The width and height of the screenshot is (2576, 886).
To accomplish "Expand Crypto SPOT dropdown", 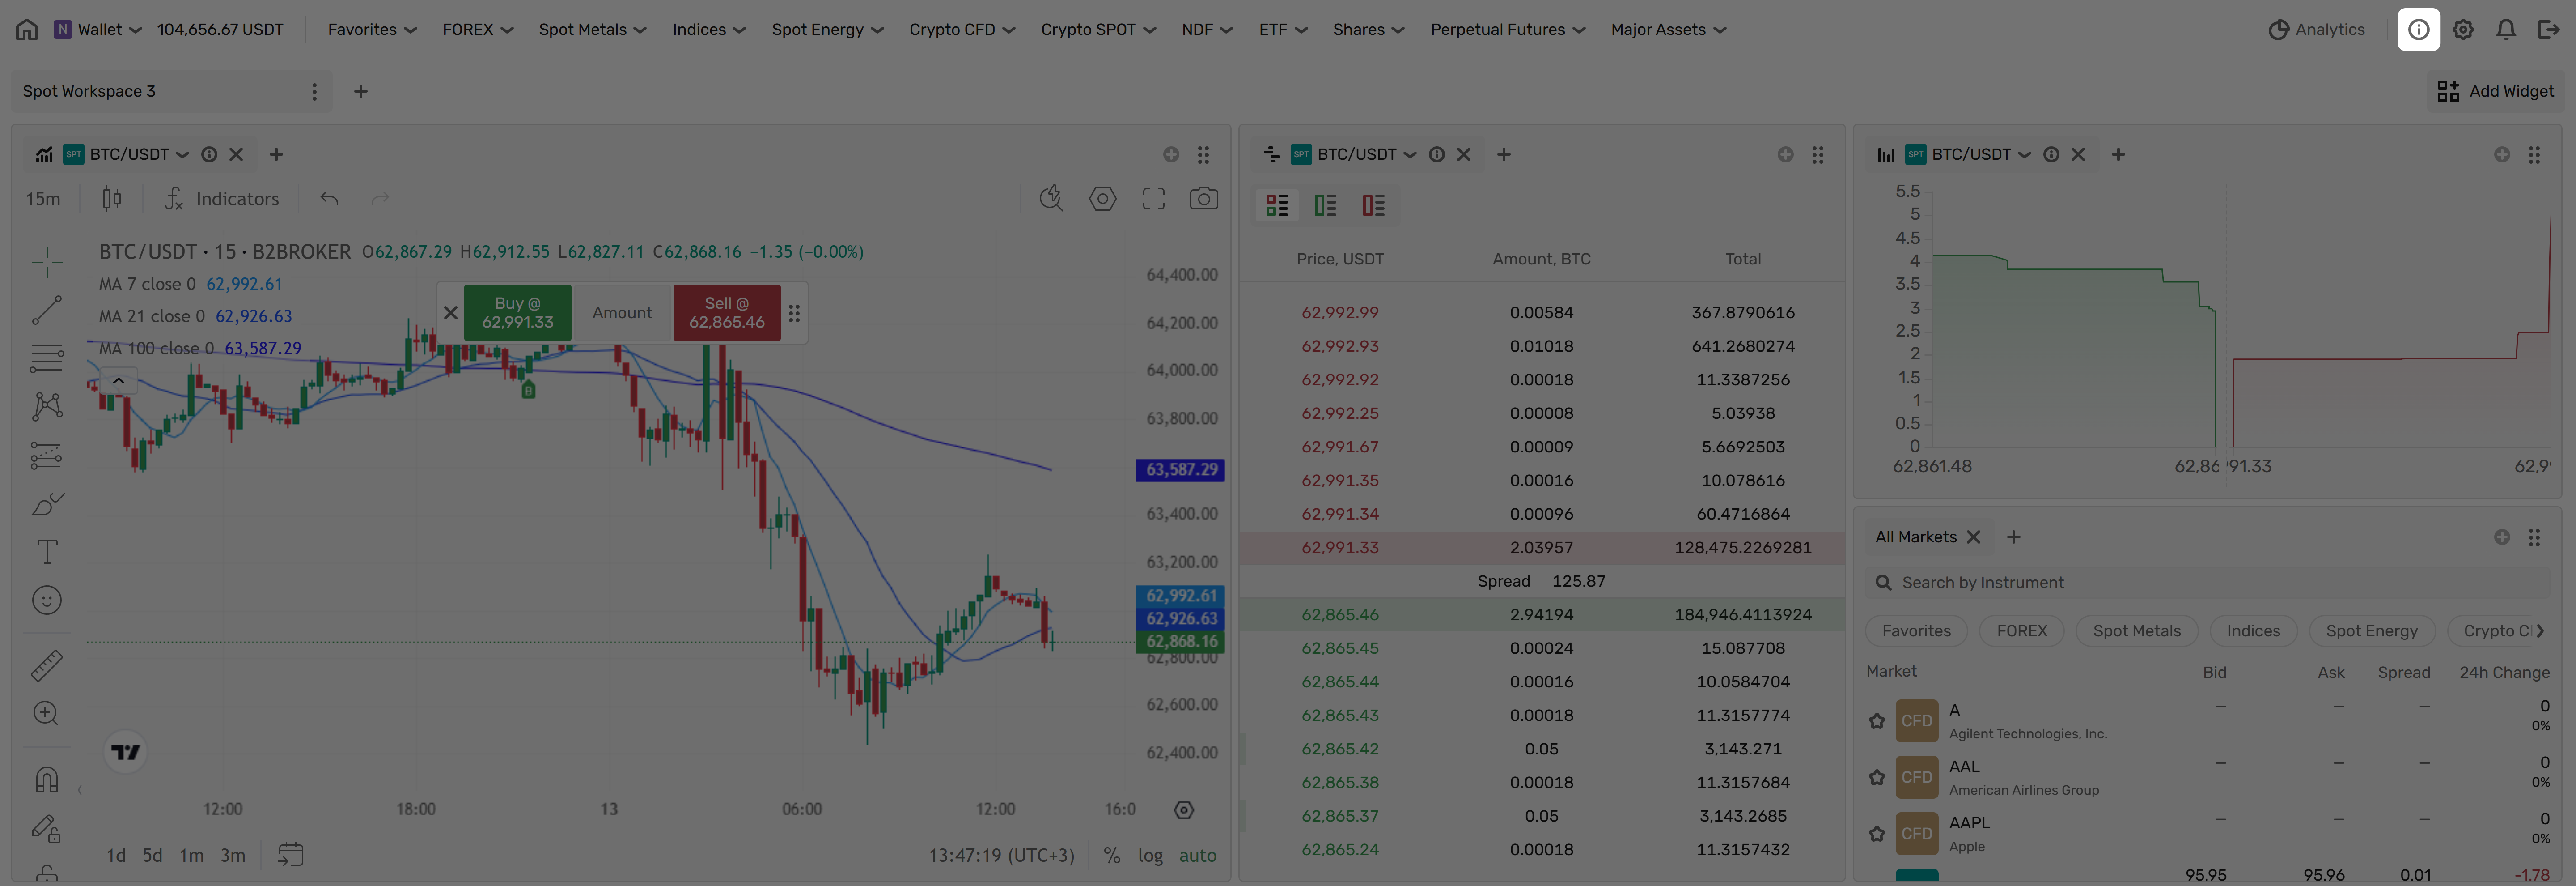I will click(1098, 29).
